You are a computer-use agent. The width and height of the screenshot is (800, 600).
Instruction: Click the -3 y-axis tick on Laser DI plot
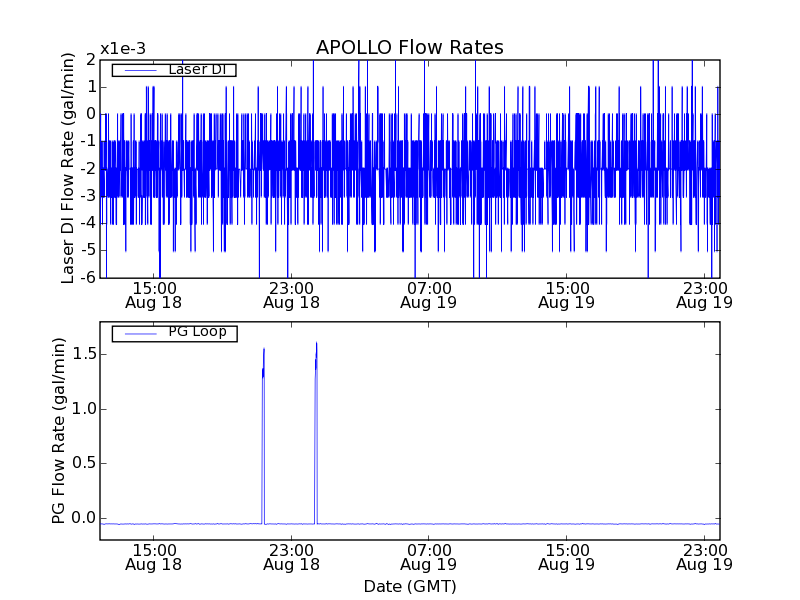89,195
